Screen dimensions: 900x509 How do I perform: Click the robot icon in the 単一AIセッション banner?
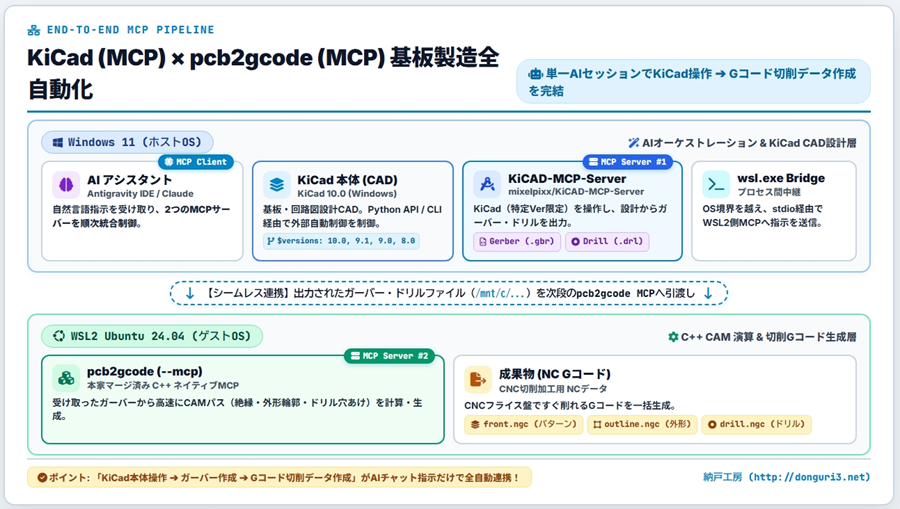click(536, 73)
